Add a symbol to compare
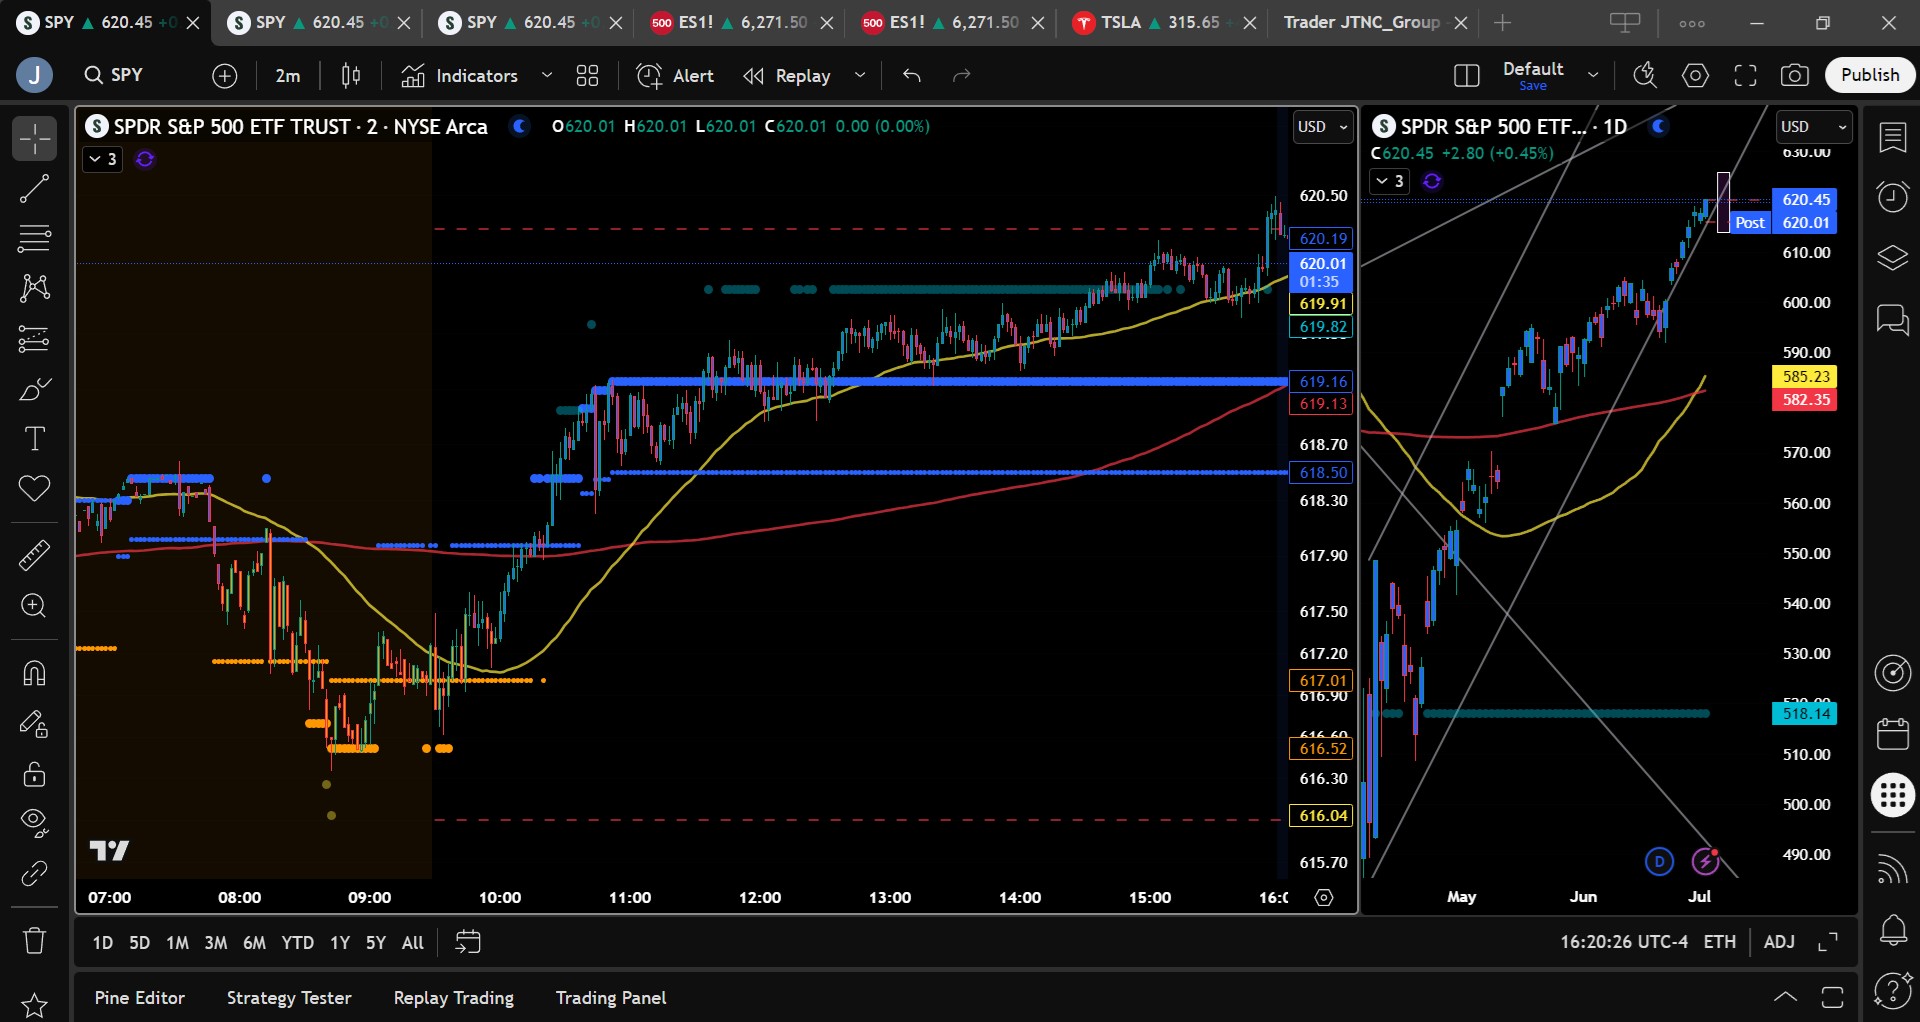The image size is (1920, 1022). tap(224, 75)
